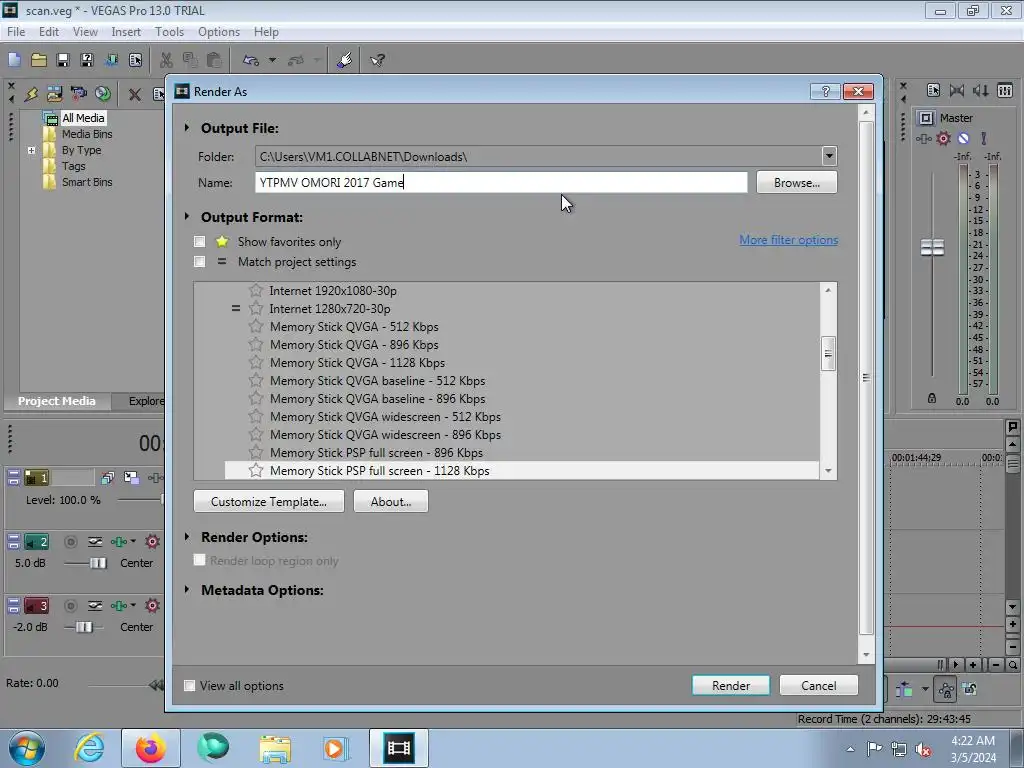Click the Cut scissors icon
The width and height of the screenshot is (1024, 768).
[166, 60]
